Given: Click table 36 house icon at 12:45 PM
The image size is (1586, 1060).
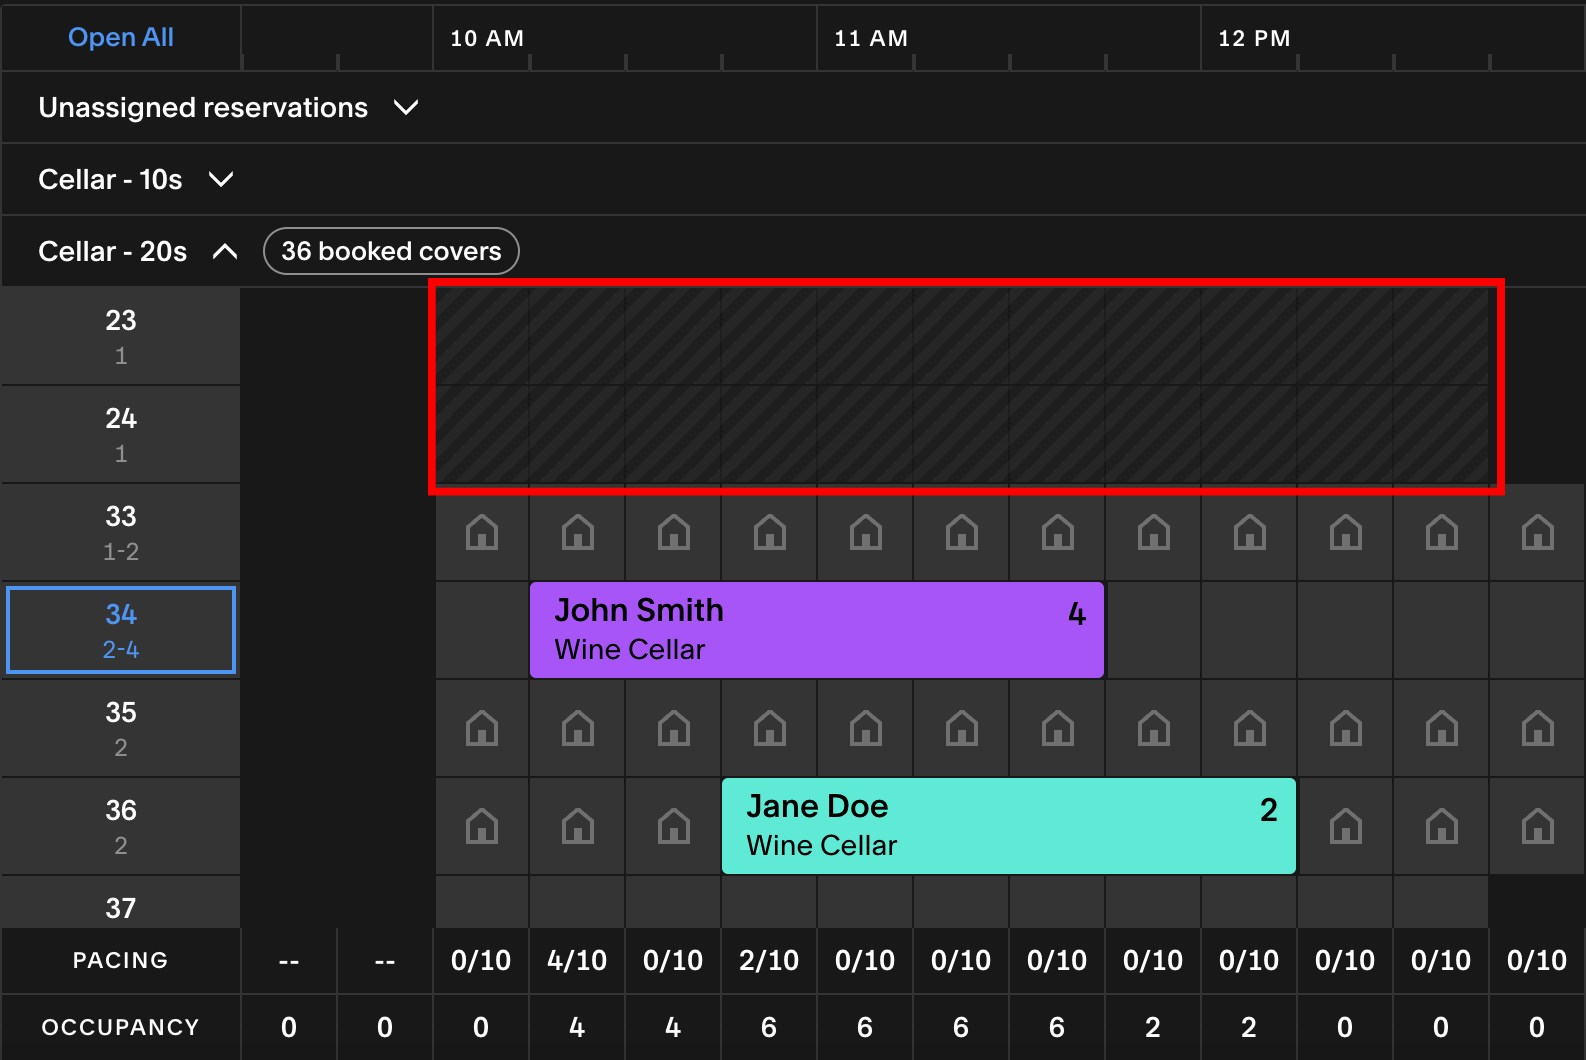Looking at the screenshot, I should point(1538,826).
